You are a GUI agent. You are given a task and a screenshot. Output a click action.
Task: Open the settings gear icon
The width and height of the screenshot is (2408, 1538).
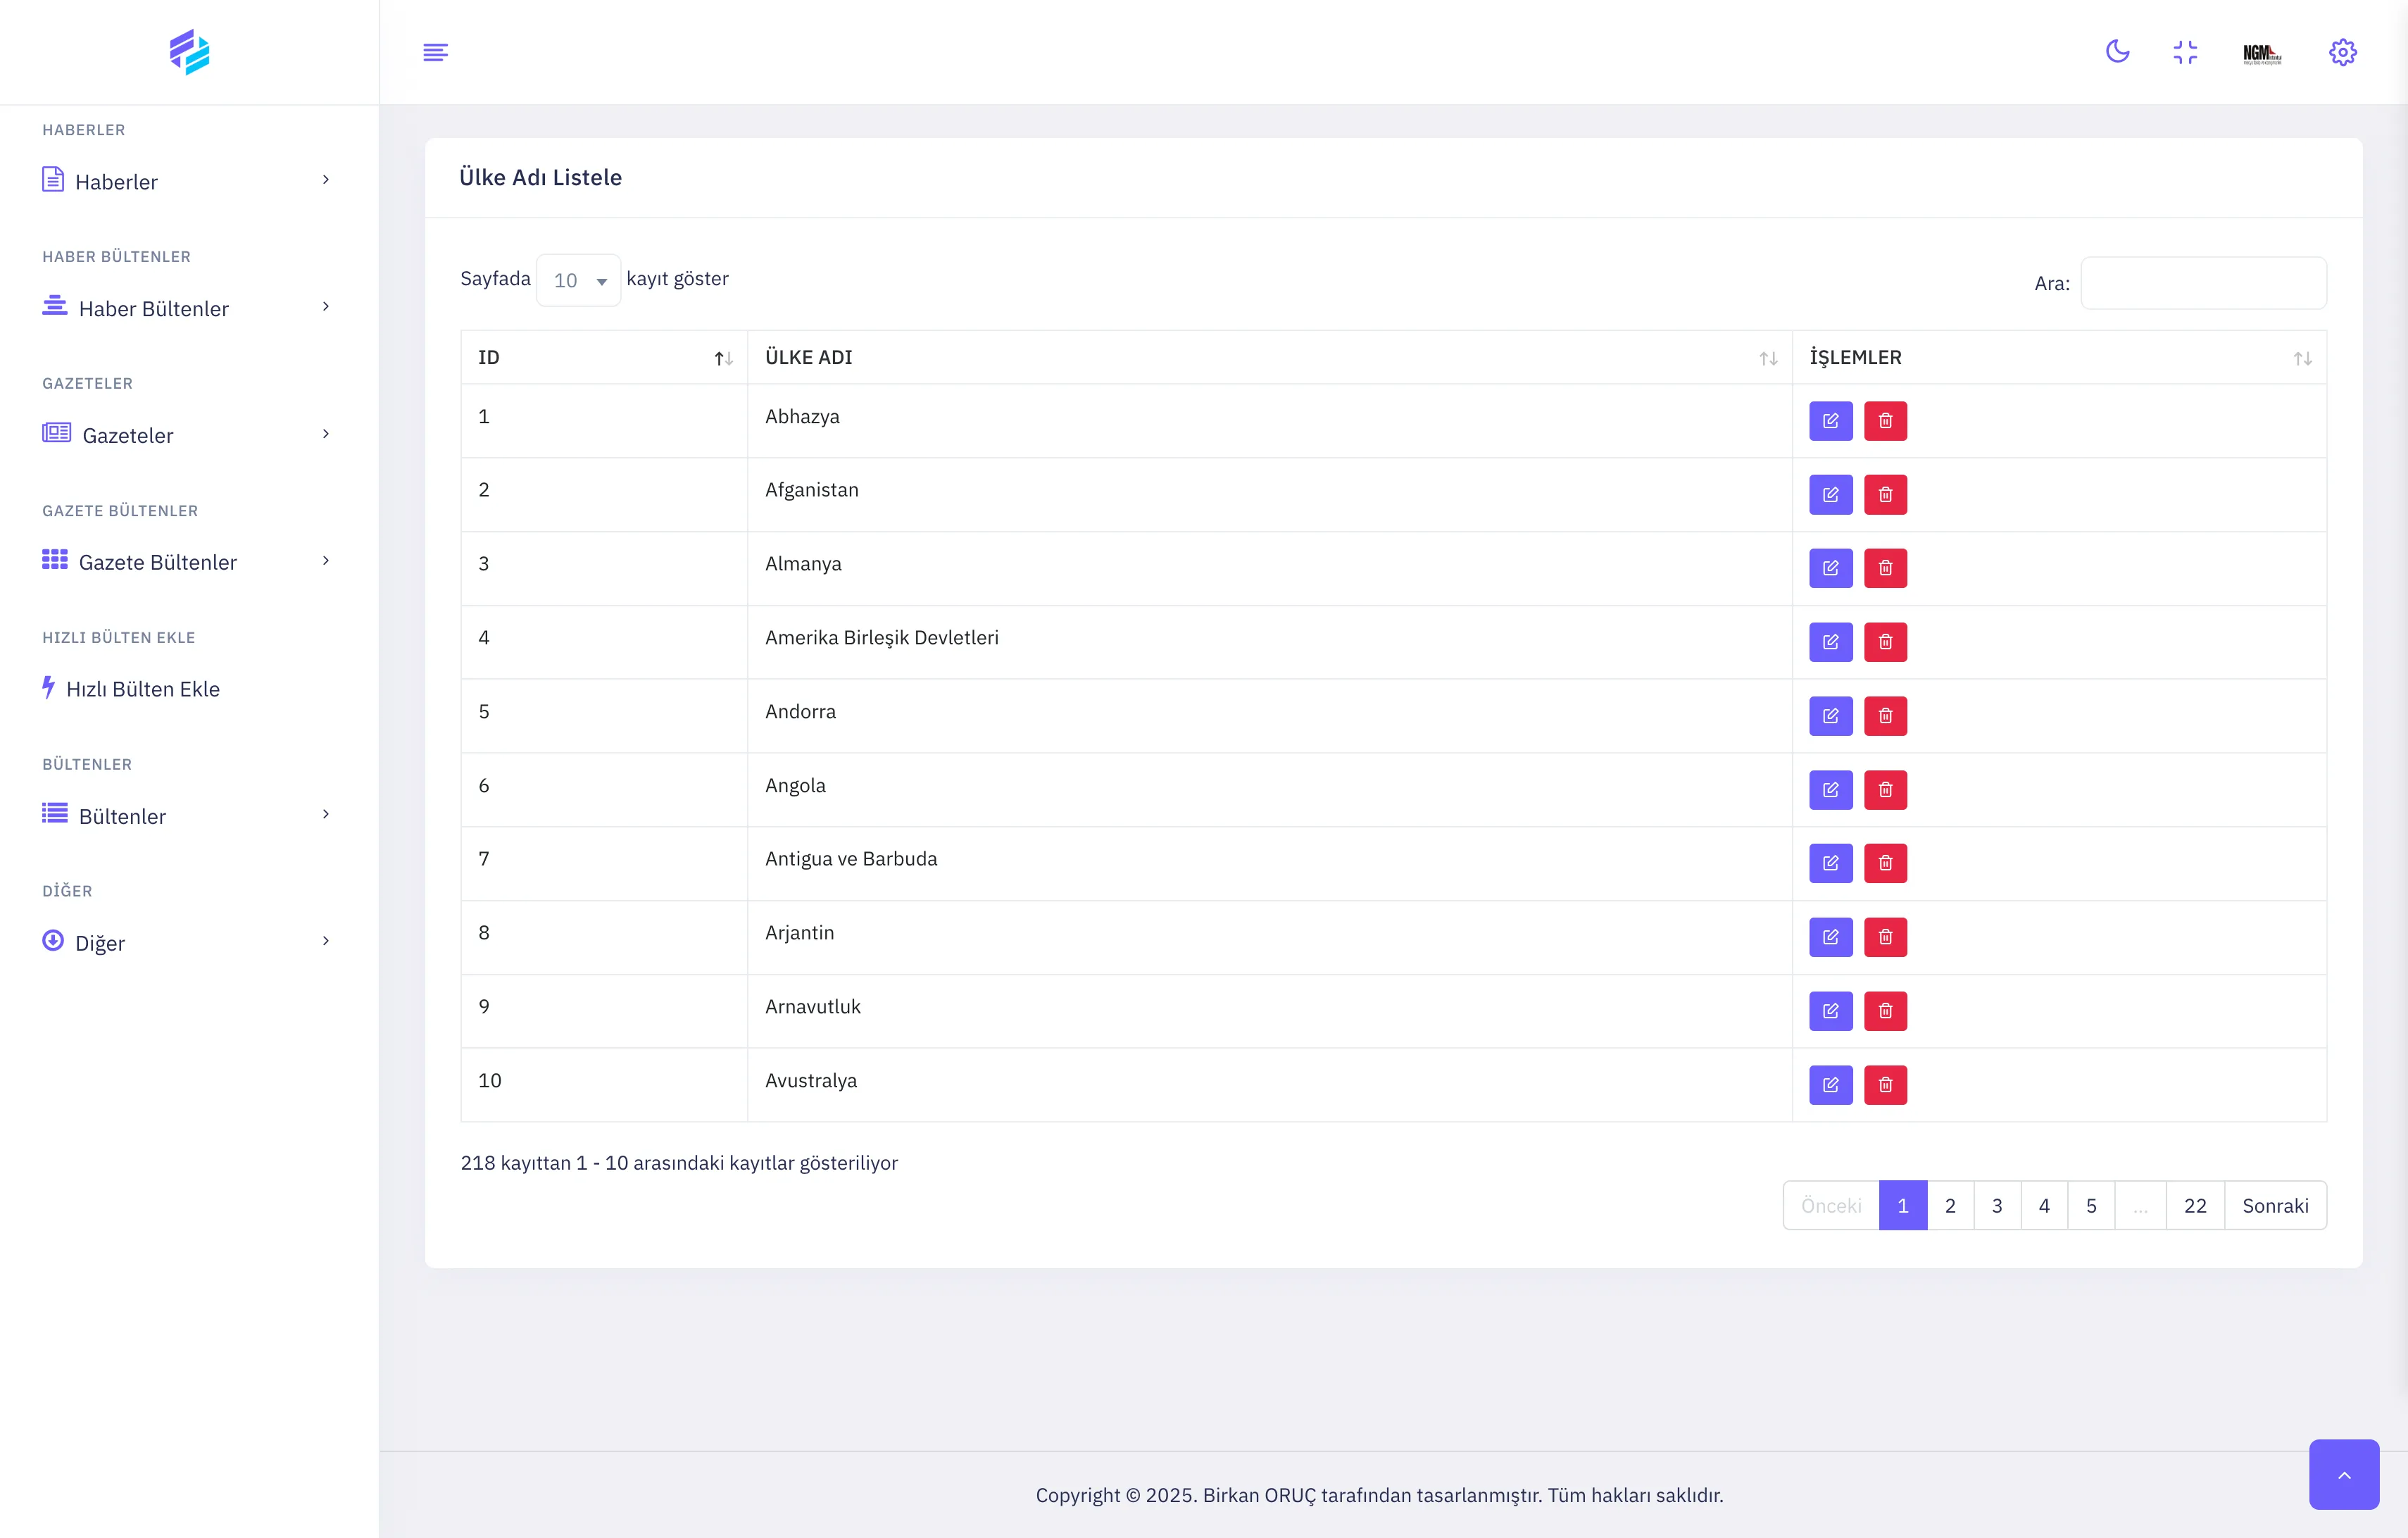tap(2342, 52)
